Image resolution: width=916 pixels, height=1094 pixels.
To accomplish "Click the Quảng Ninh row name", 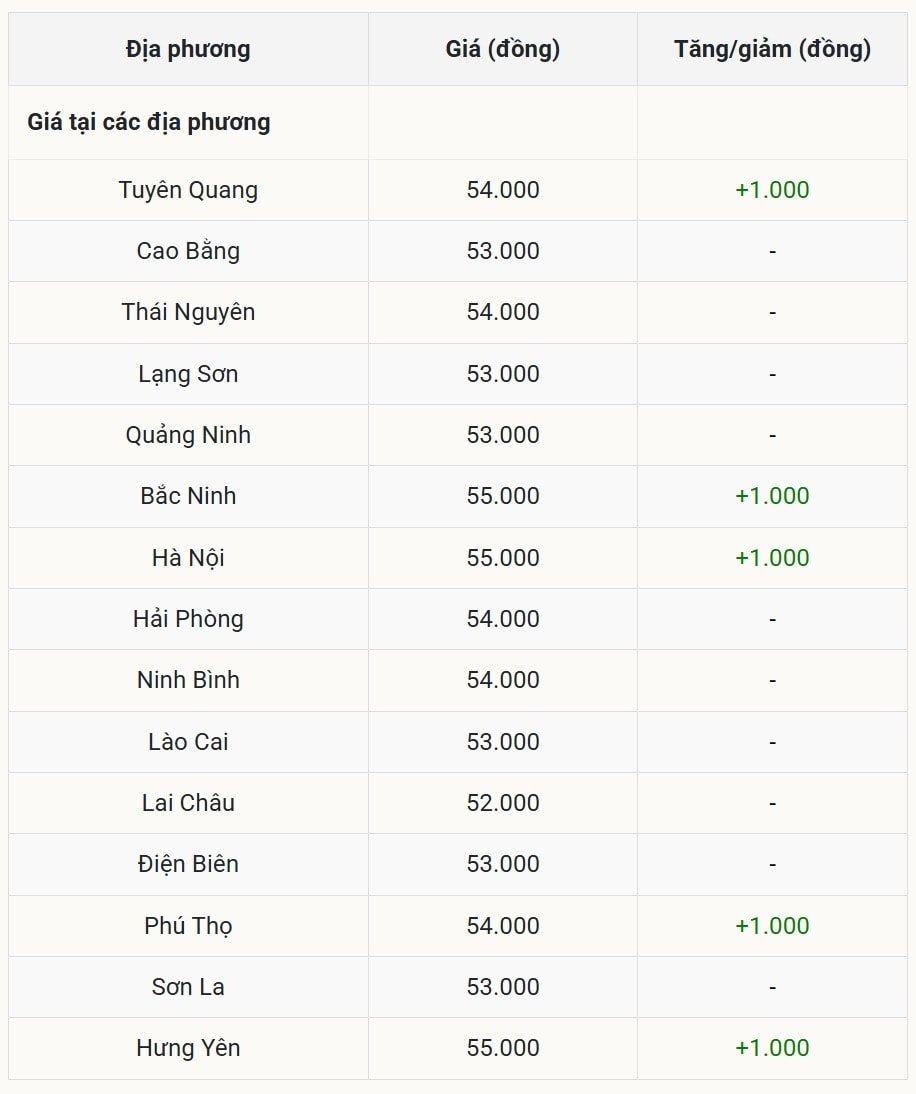I will click(x=188, y=435).
